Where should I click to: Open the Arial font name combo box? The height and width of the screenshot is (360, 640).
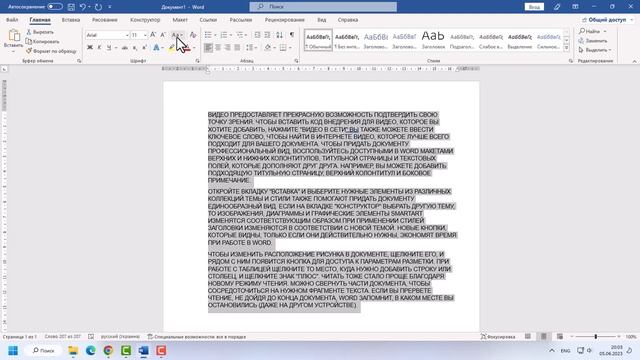(x=107, y=35)
